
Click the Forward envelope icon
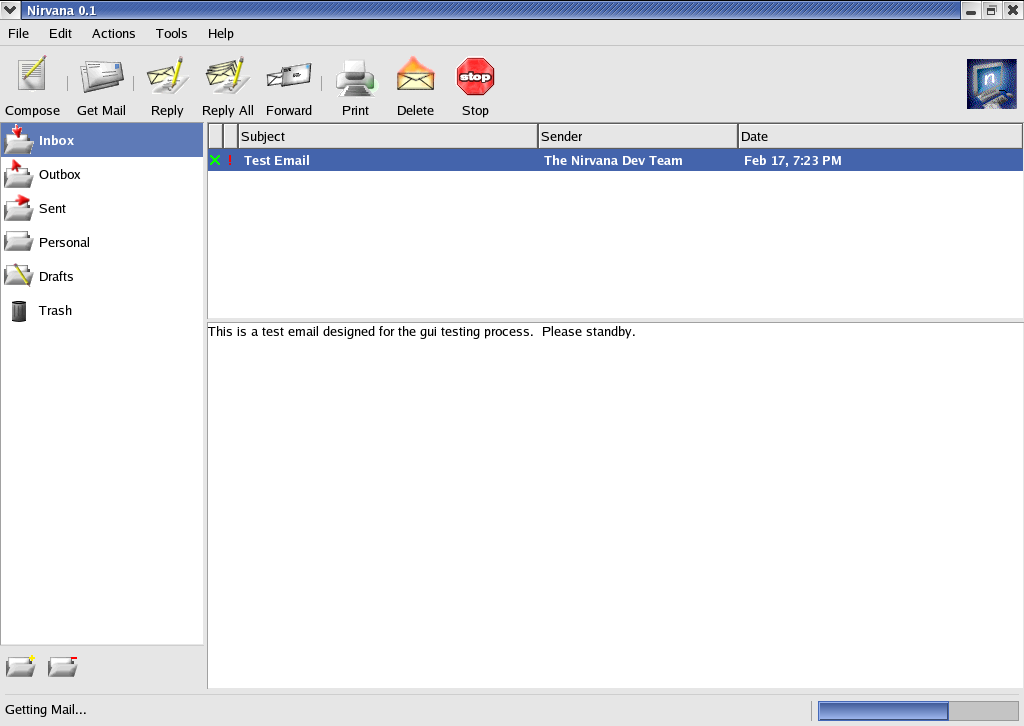(x=288, y=76)
